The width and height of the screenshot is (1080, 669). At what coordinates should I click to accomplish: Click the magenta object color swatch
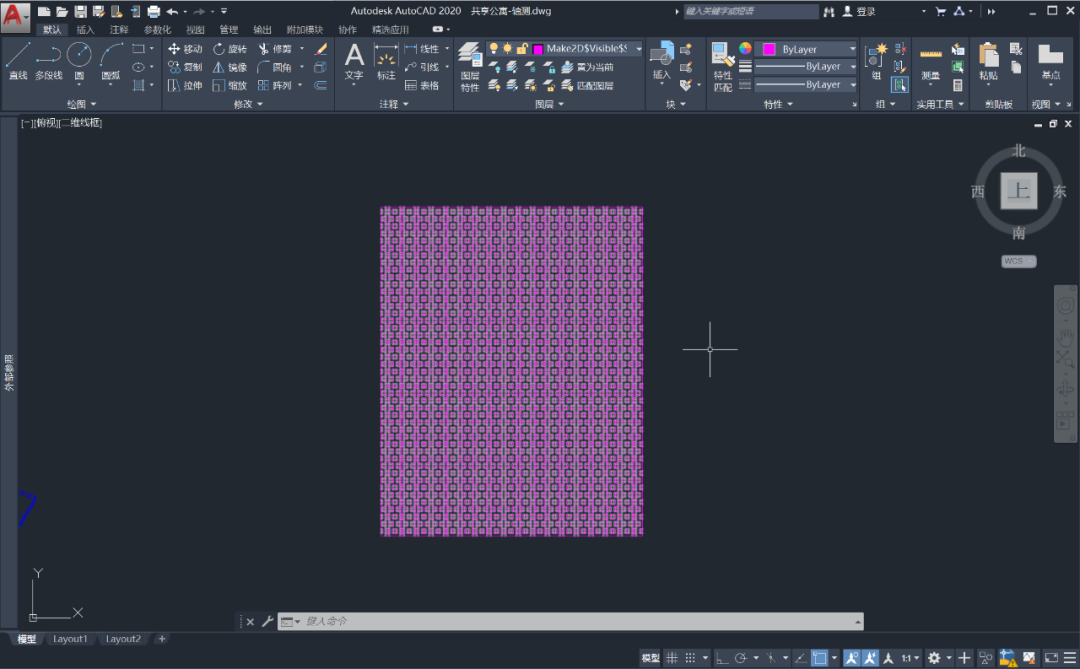tap(769, 49)
